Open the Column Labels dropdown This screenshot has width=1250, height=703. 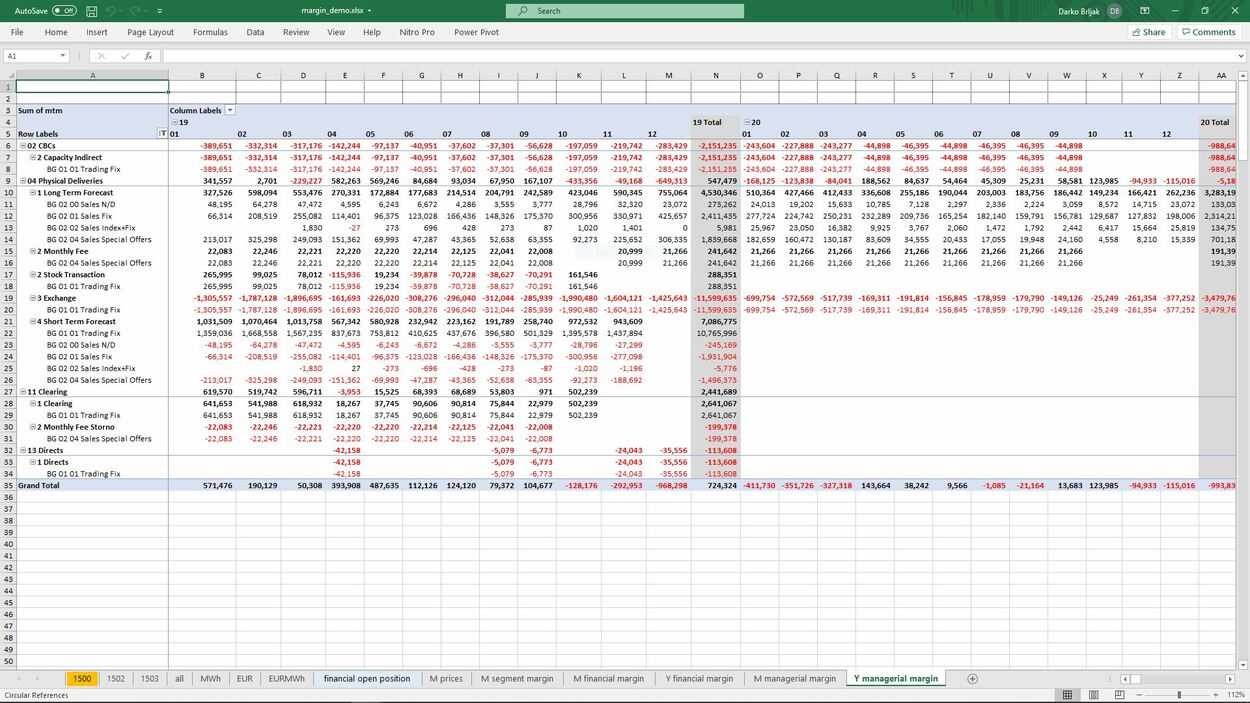tap(230, 110)
